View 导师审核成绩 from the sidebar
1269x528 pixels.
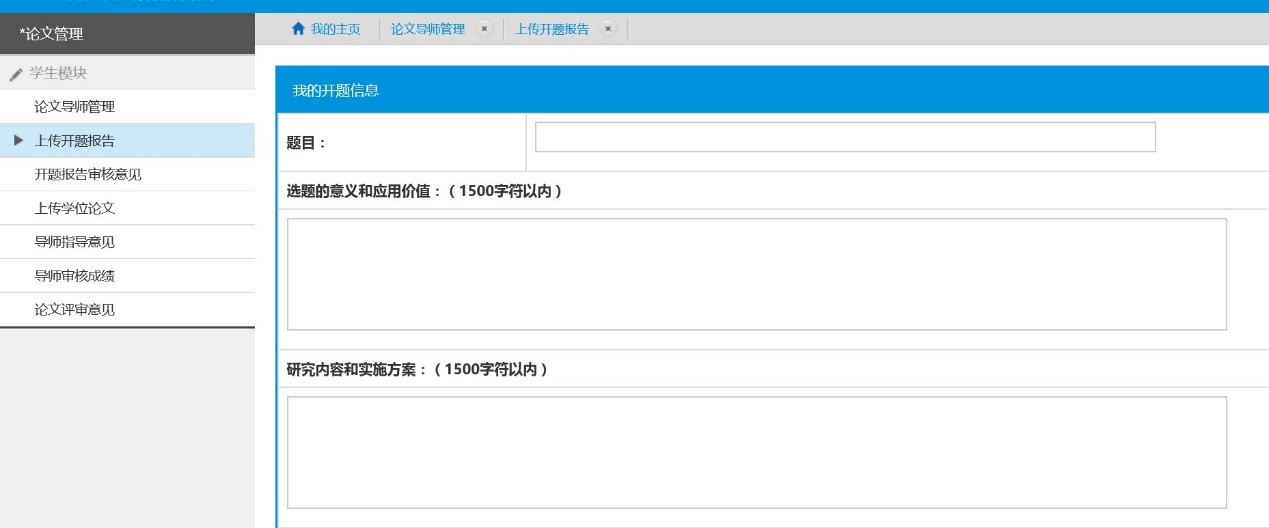pos(75,276)
